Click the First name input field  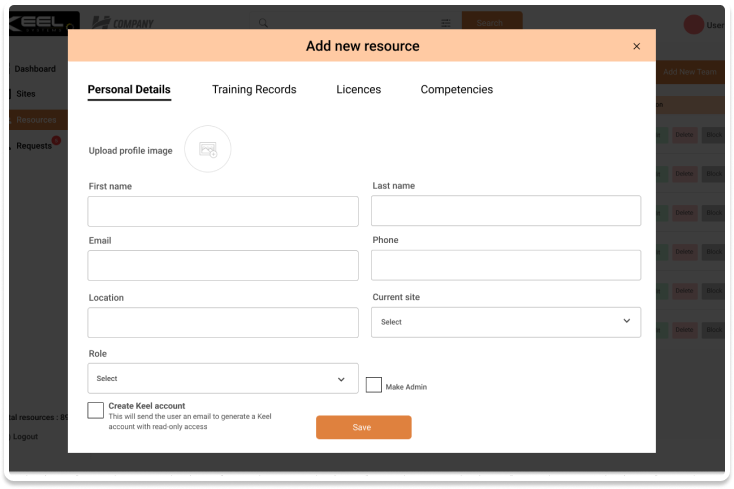(222, 211)
